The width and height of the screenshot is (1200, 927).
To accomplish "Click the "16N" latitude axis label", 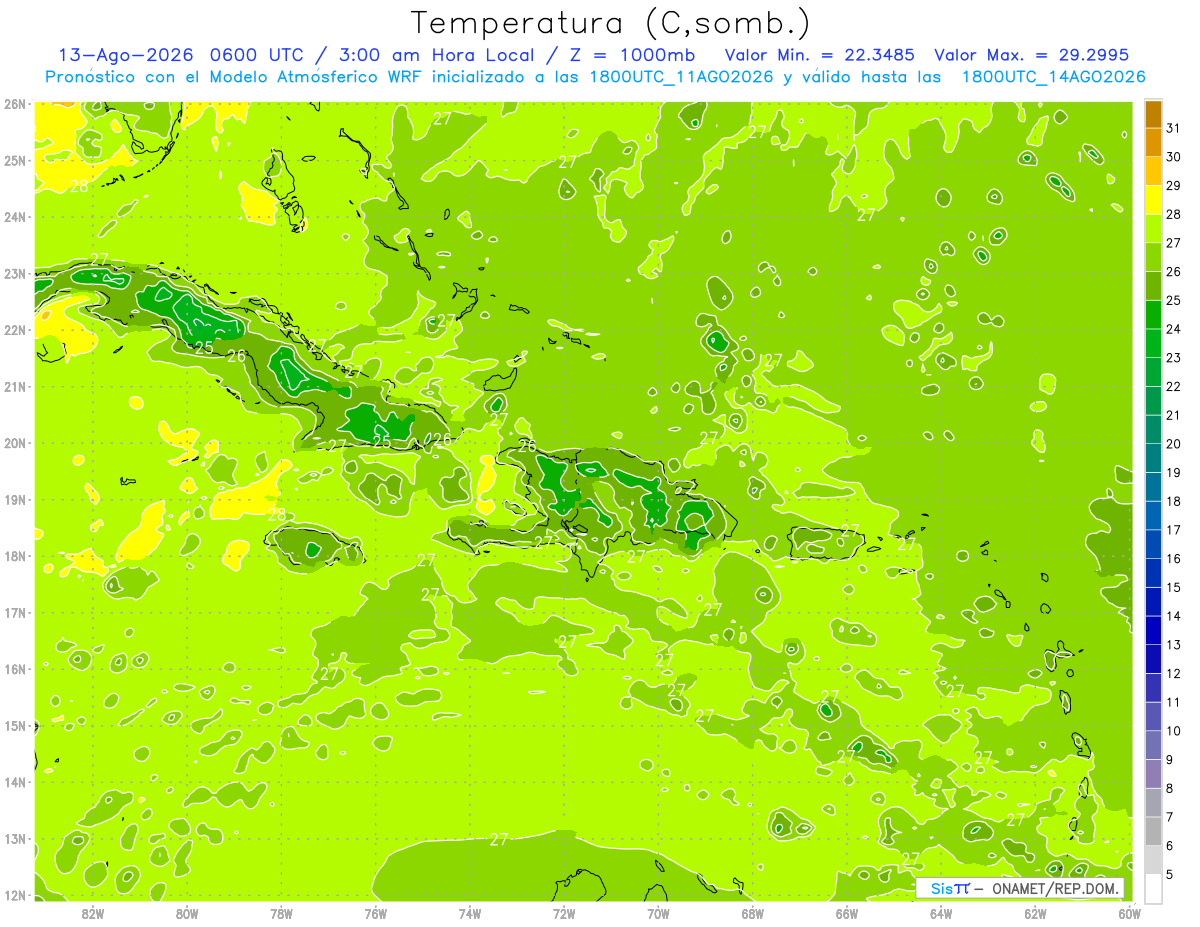I will click(x=15, y=669).
